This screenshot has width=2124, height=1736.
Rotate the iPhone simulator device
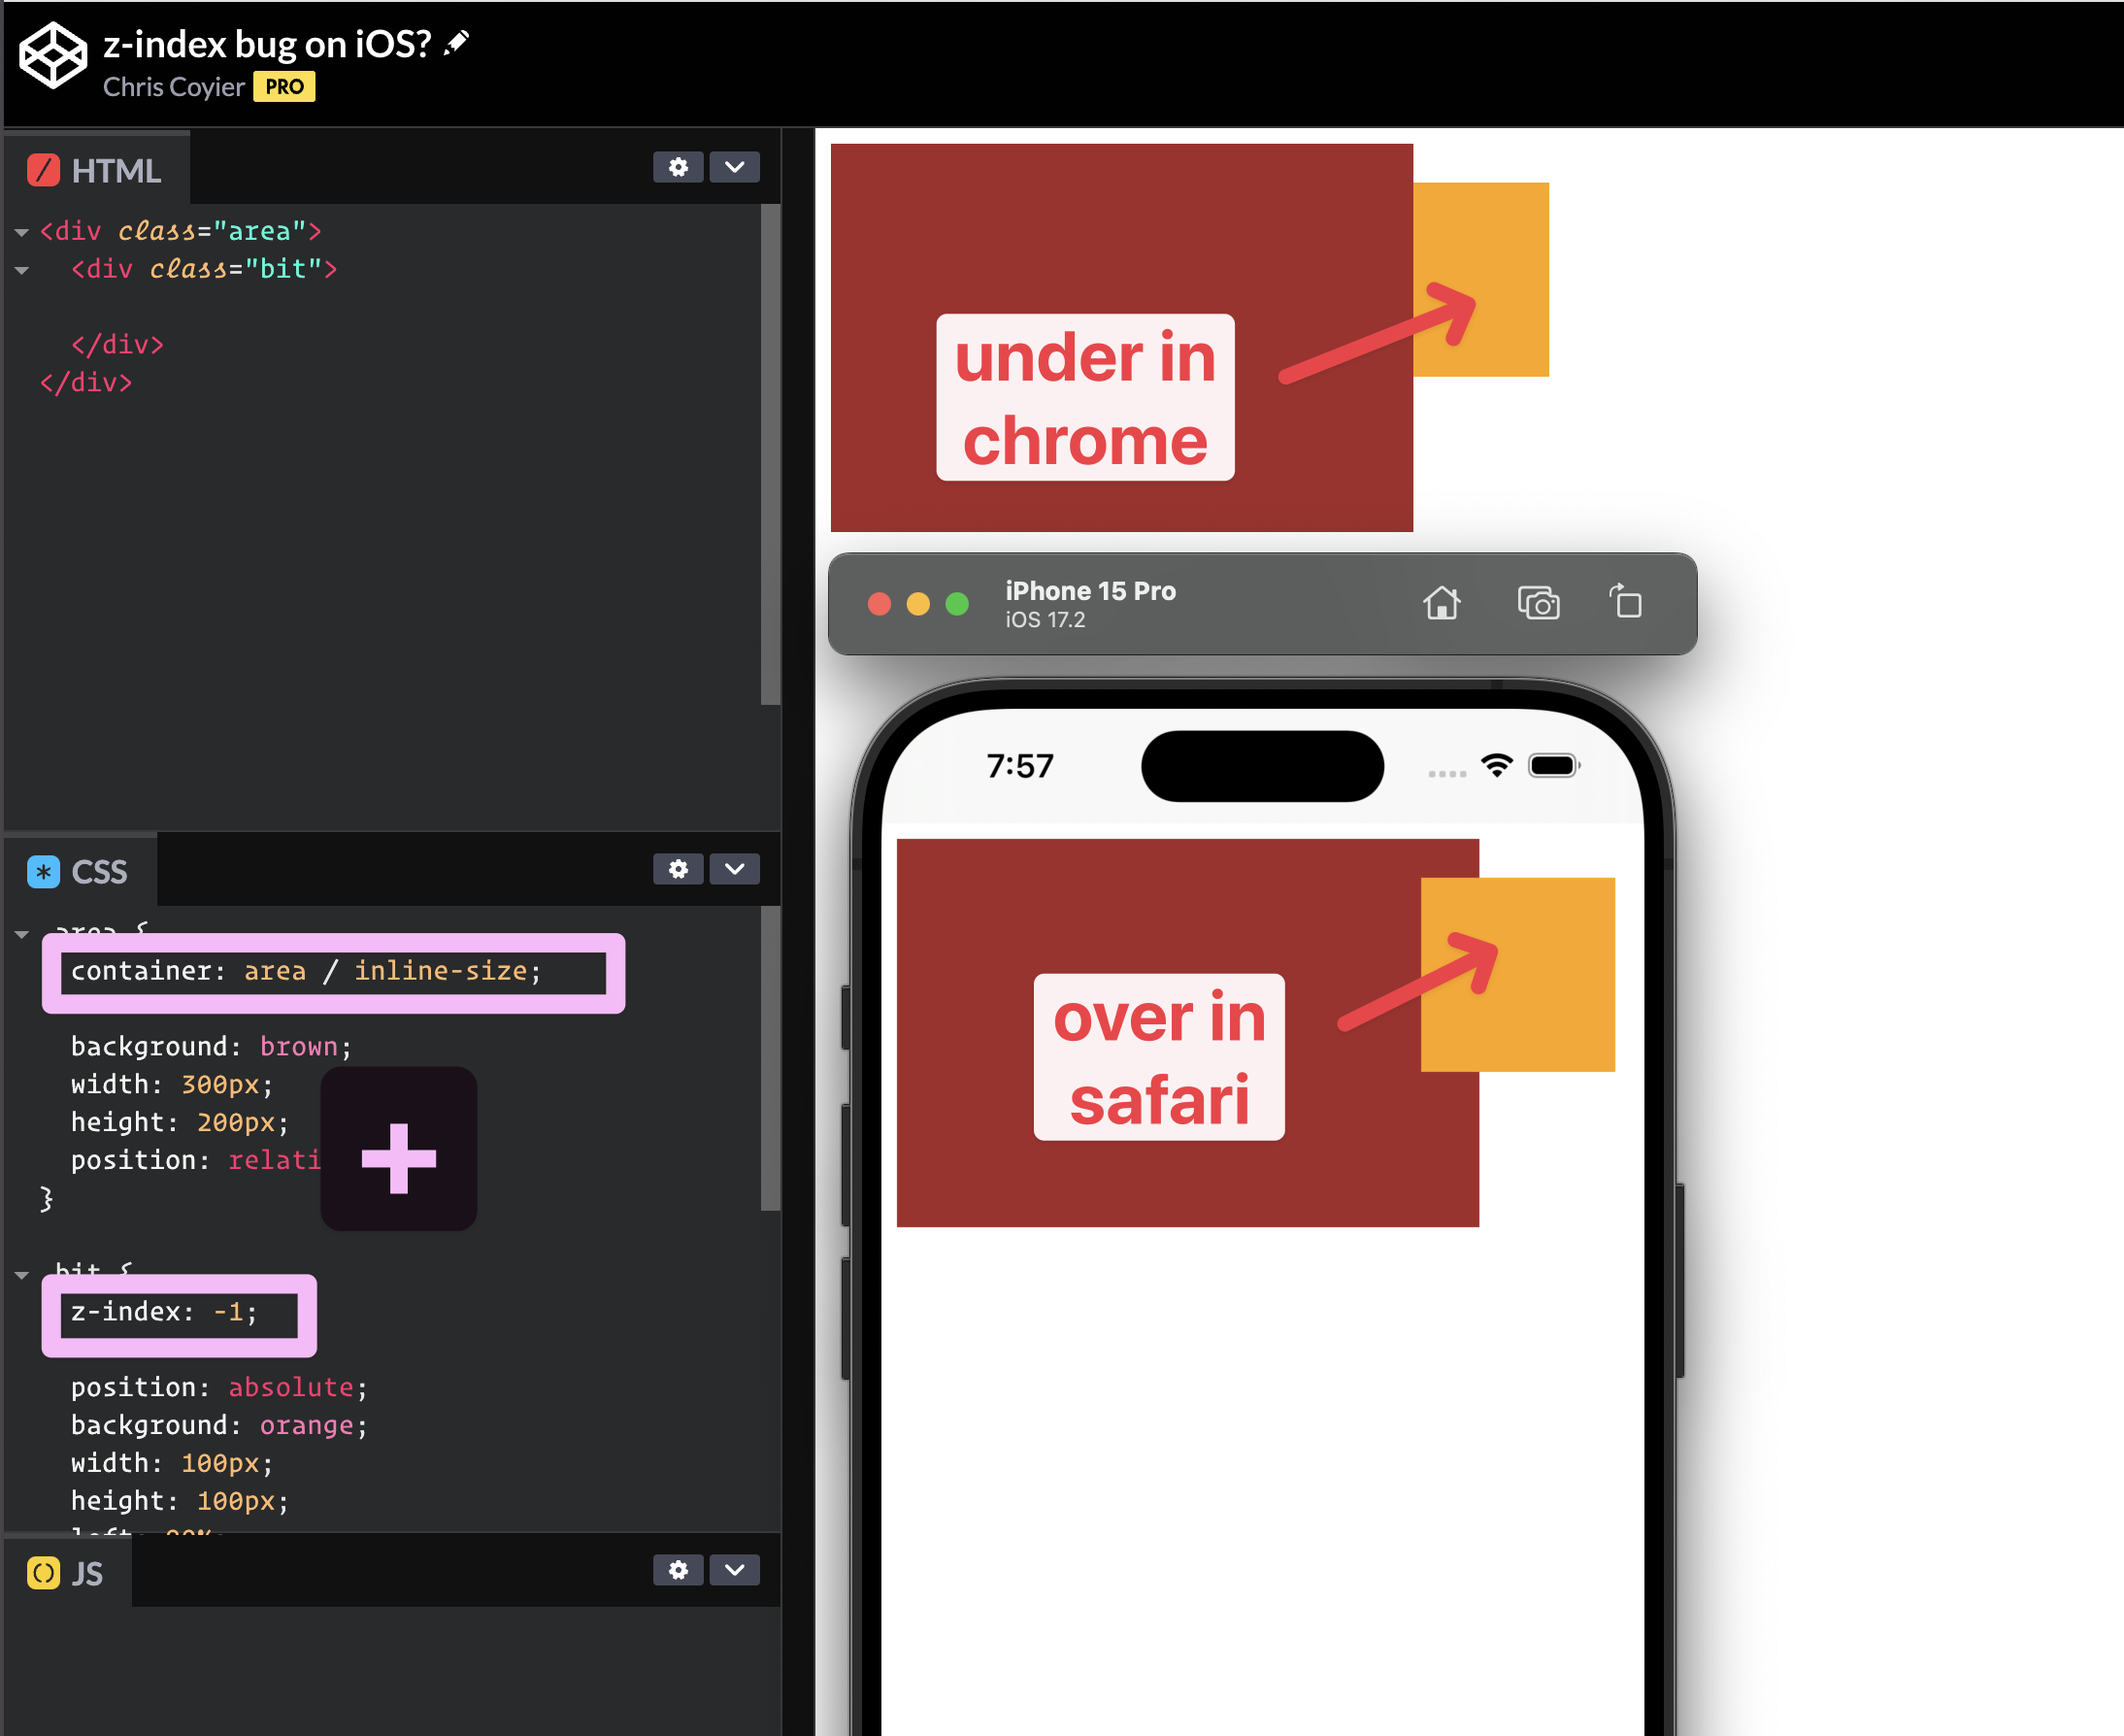pos(1626,601)
